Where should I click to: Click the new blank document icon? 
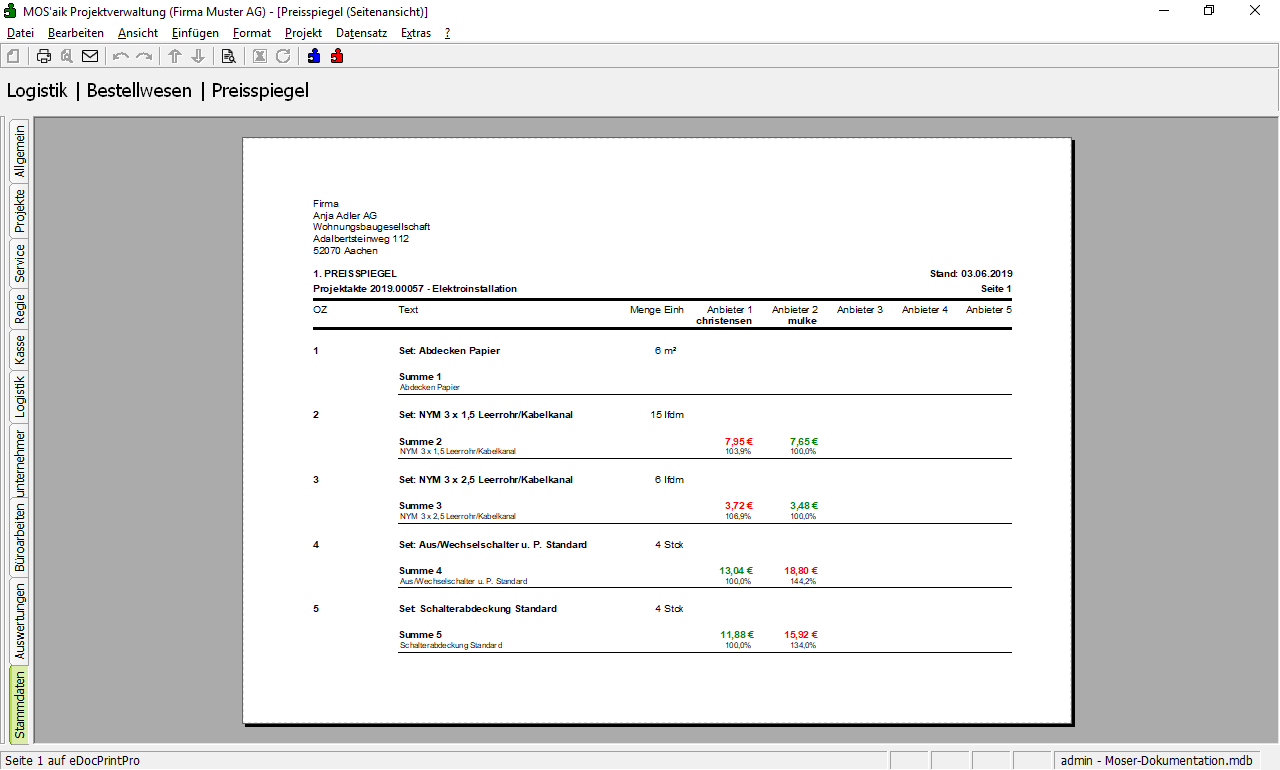click(x=13, y=56)
